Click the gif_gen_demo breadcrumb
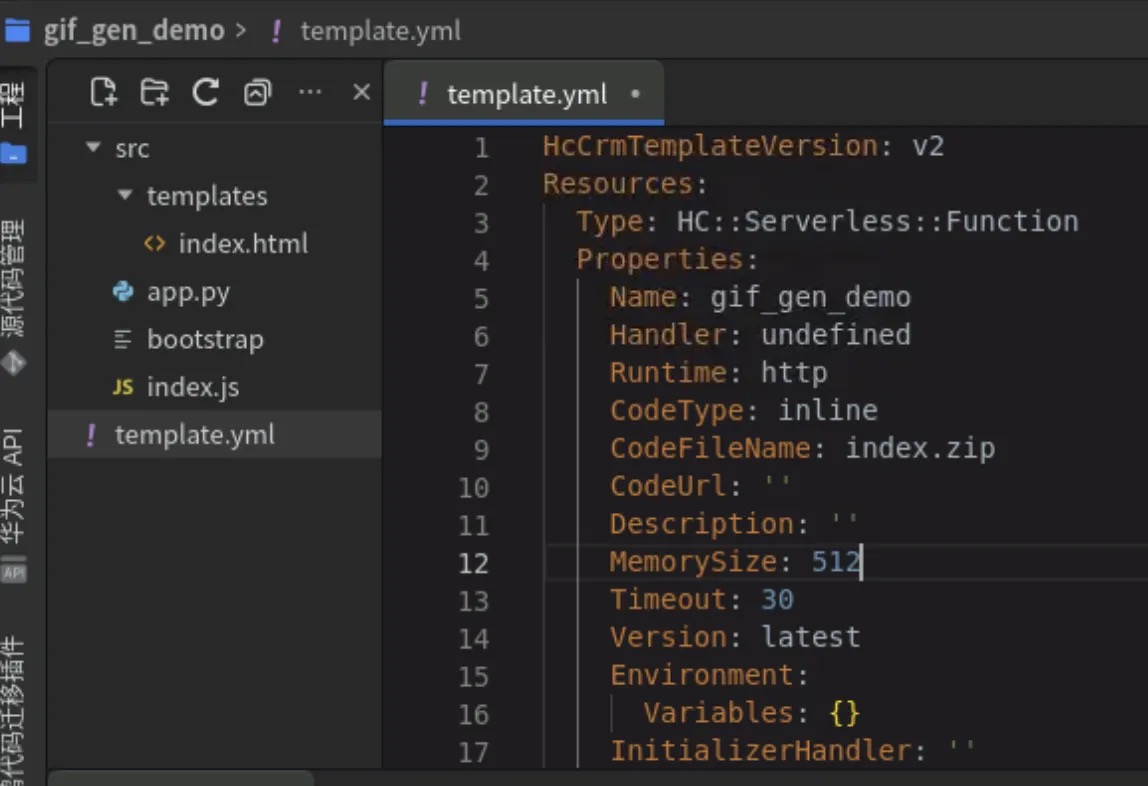The width and height of the screenshot is (1148, 786). coord(133,30)
